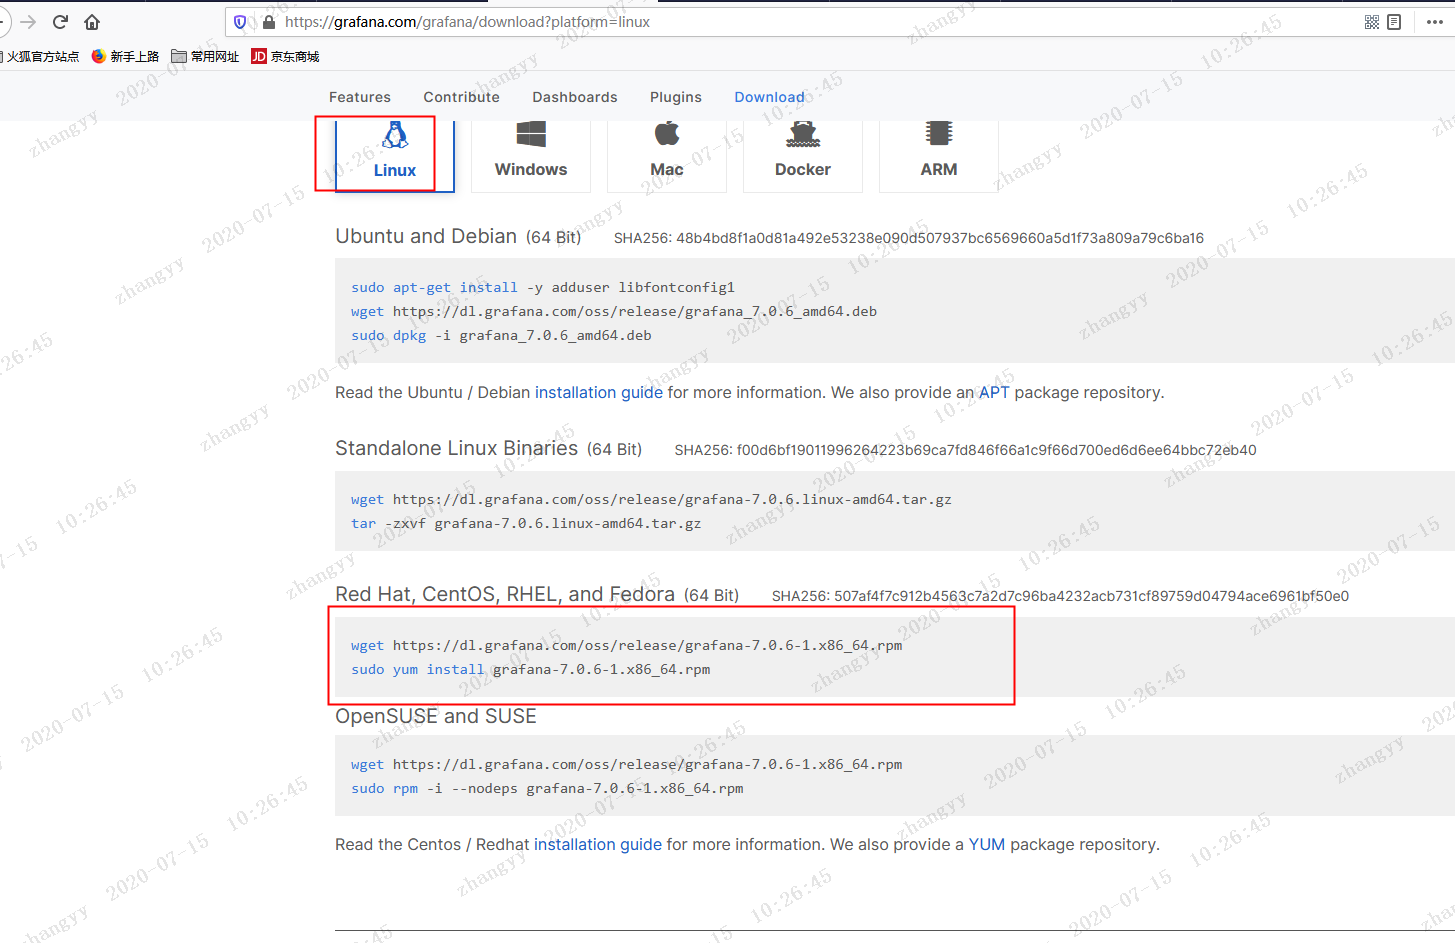Image resolution: width=1455 pixels, height=943 pixels.
Task: Click 'sudo apt-get install' command line
Action: pos(543,288)
